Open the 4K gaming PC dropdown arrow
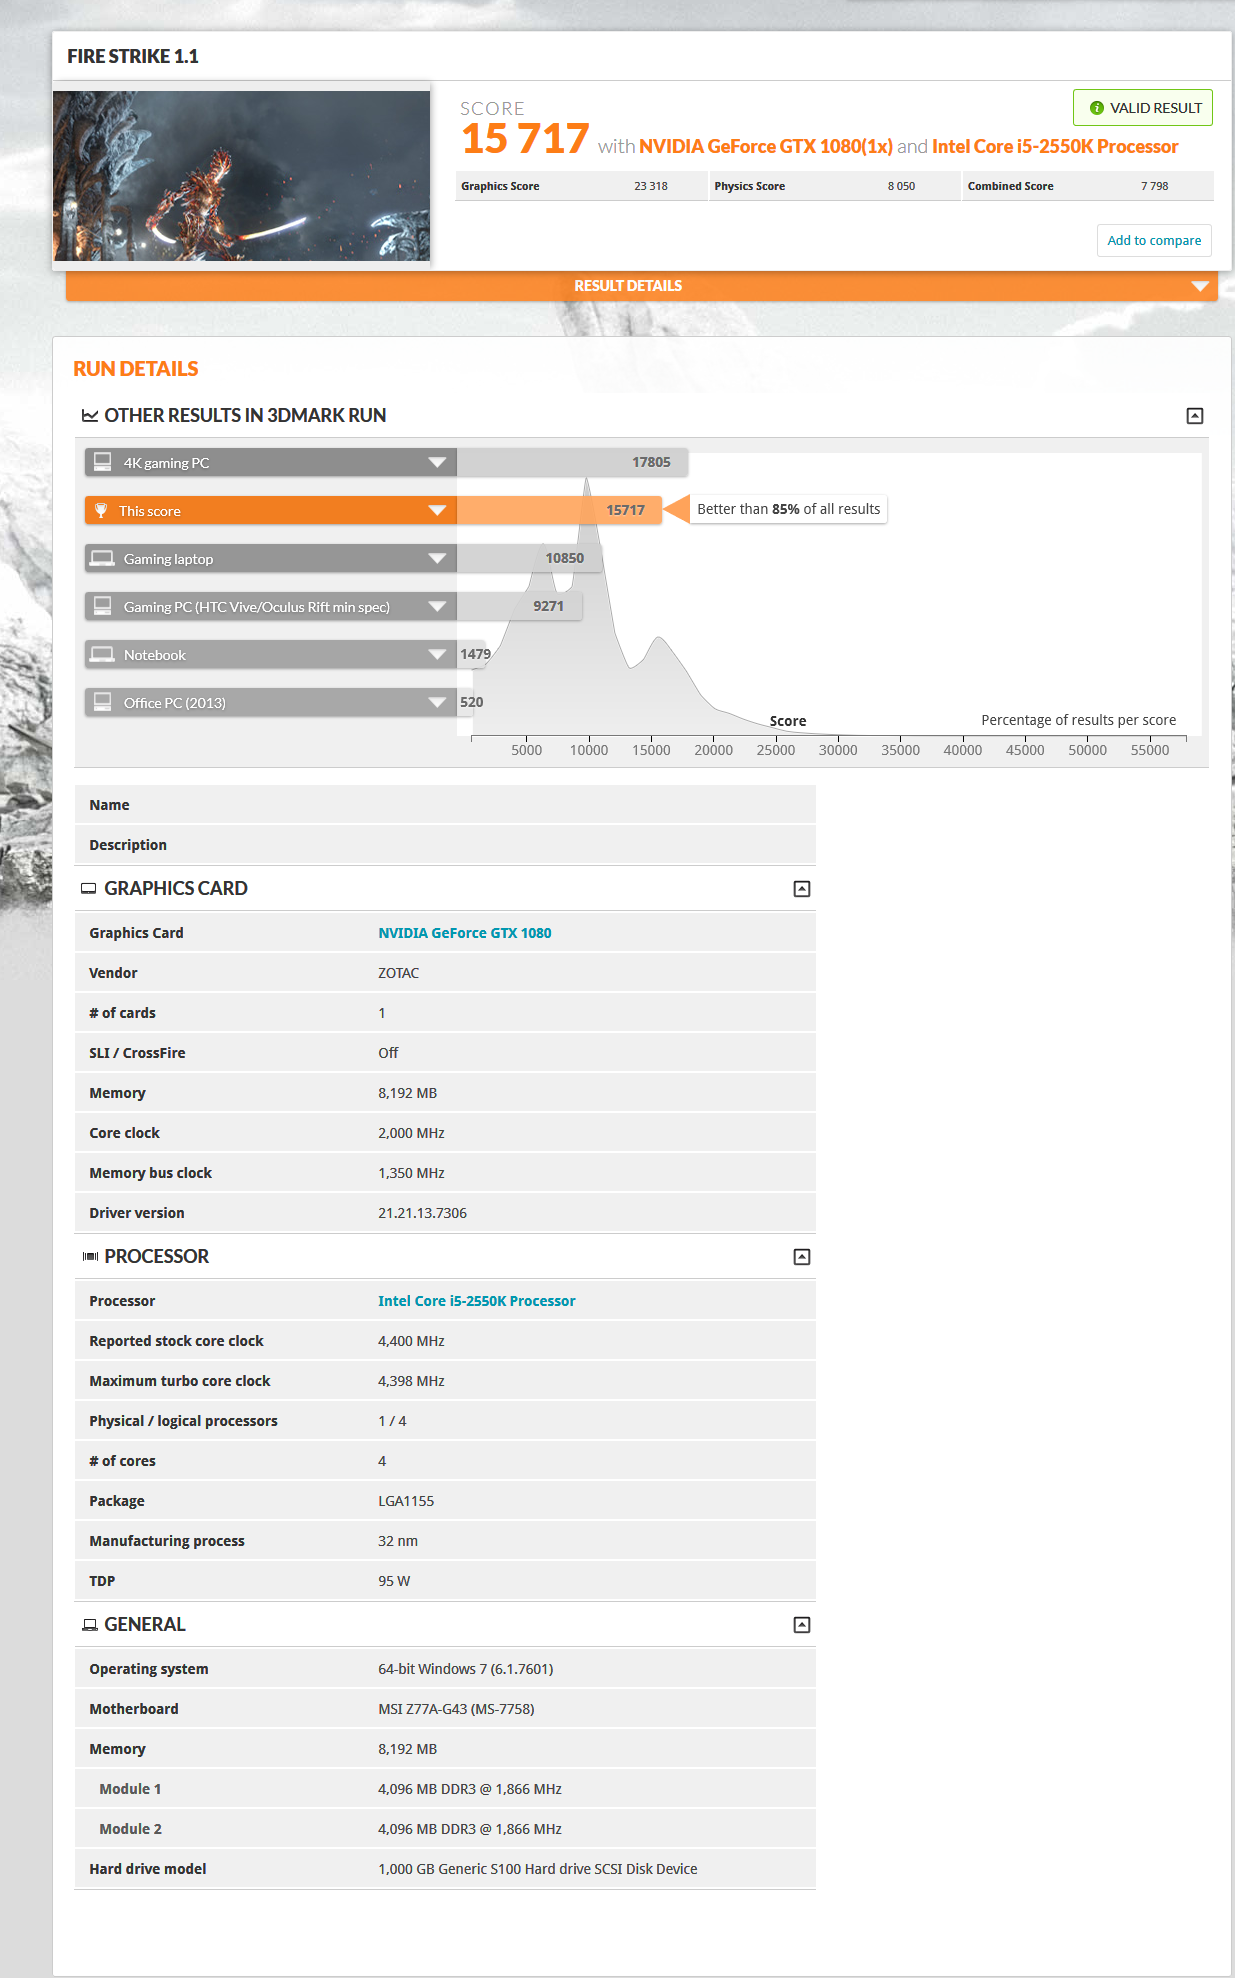This screenshot has width=1235, height=1978. 437,462
